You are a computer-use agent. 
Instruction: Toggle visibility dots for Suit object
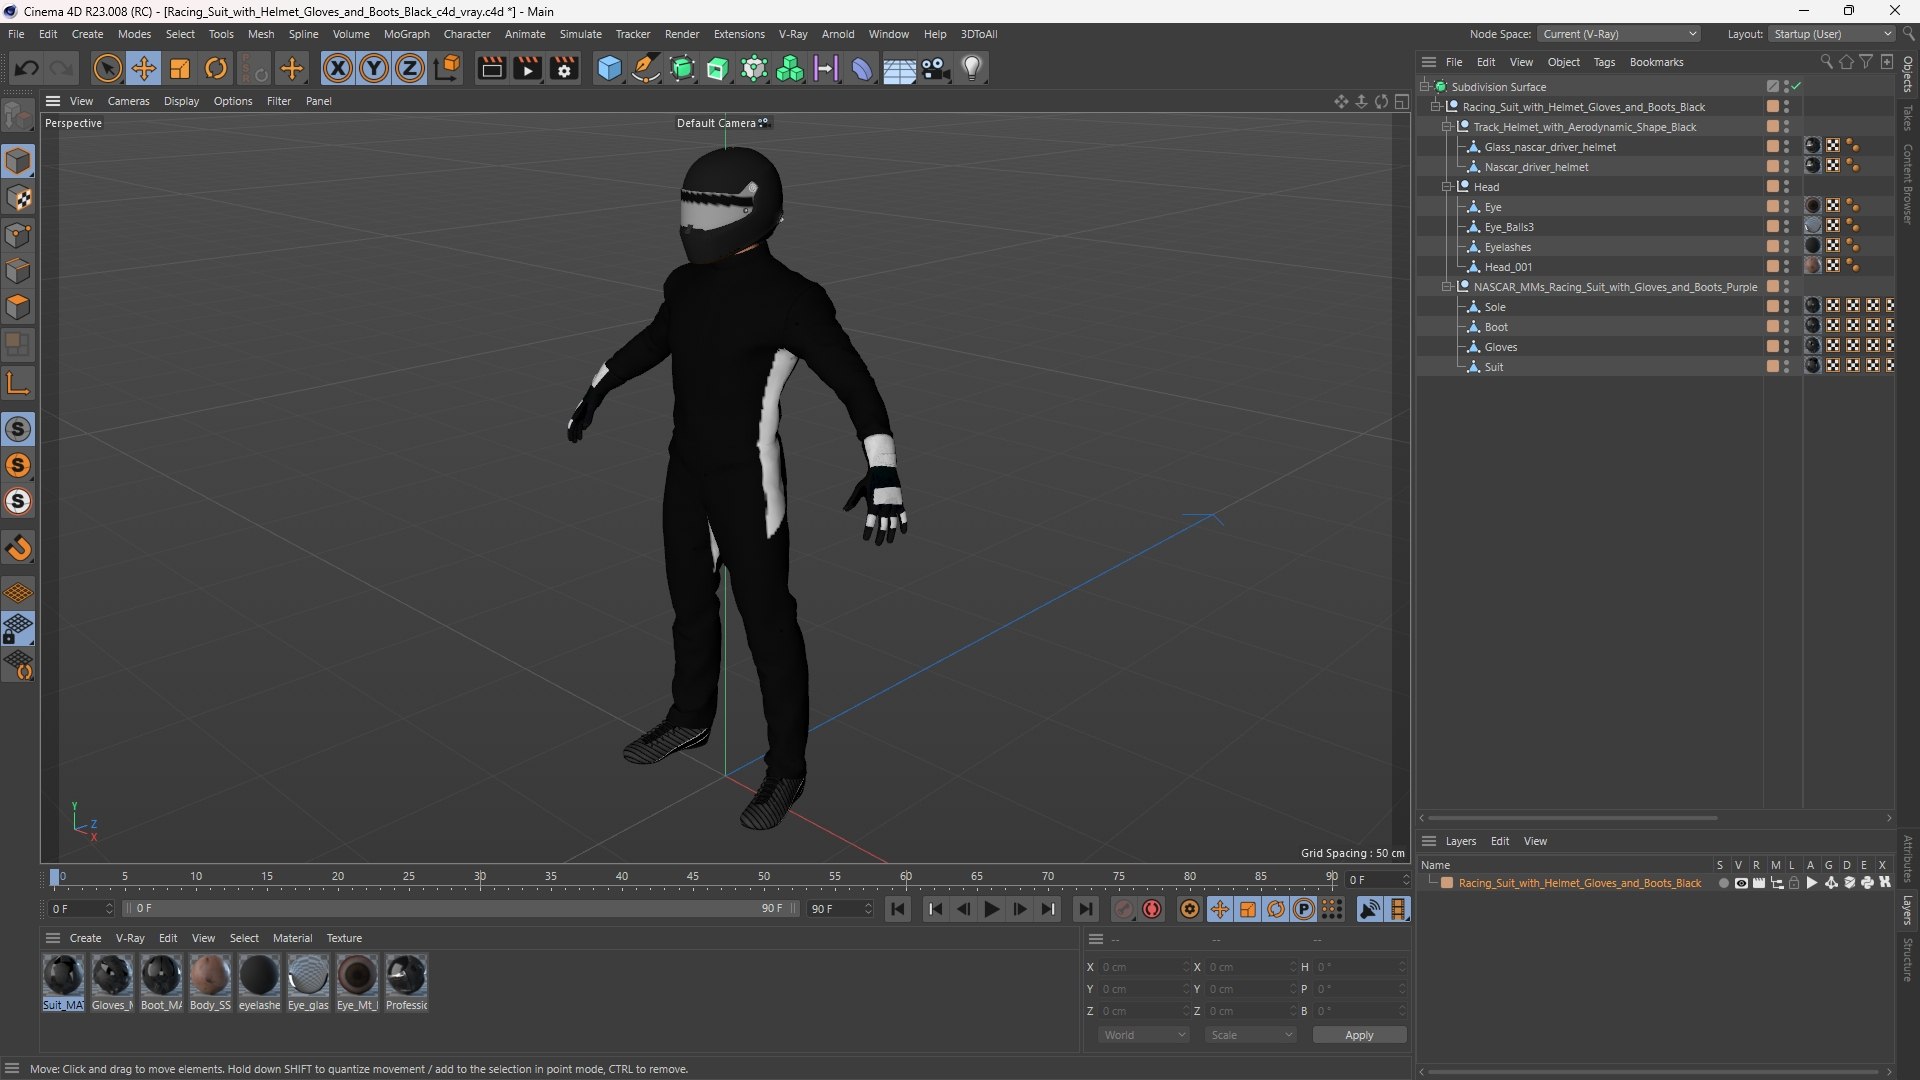[x=1787, y=367]
